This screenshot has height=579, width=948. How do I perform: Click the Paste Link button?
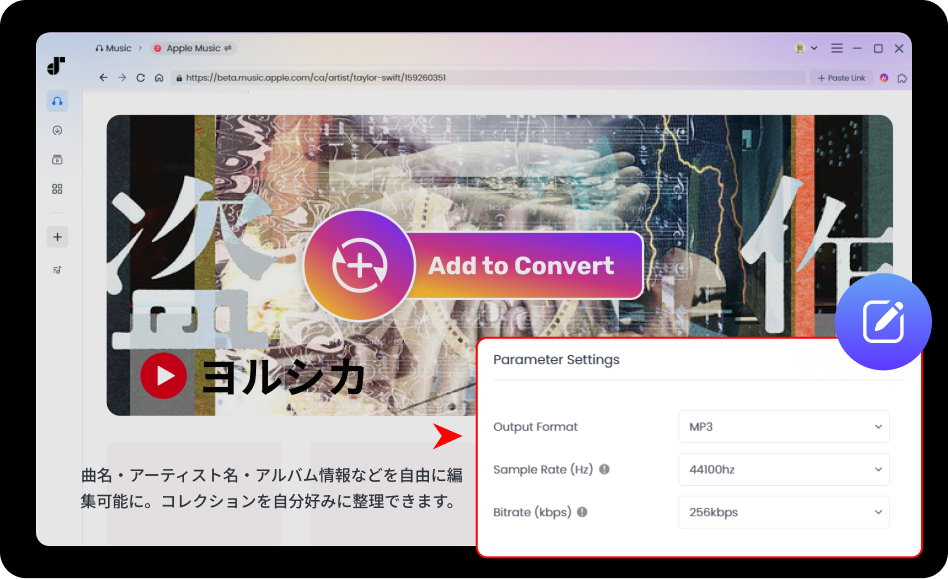(841, 77)
